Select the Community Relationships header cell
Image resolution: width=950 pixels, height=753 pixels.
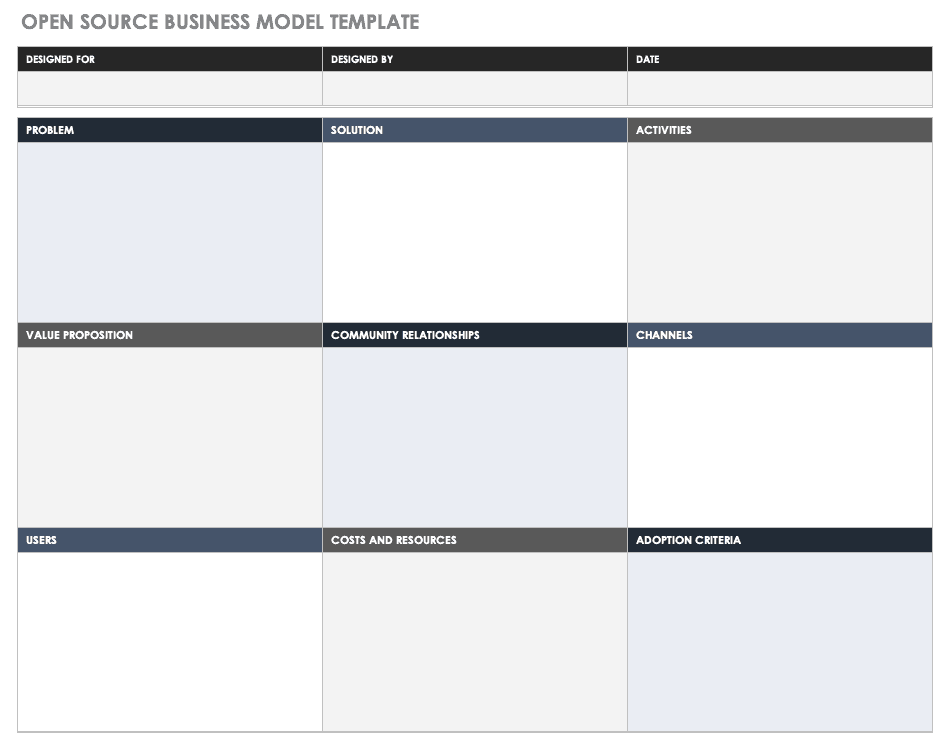click(x=475, y=335)
